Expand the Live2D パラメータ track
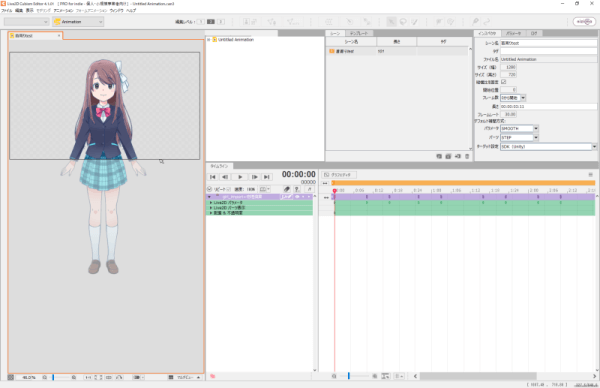 pos(211,202)
